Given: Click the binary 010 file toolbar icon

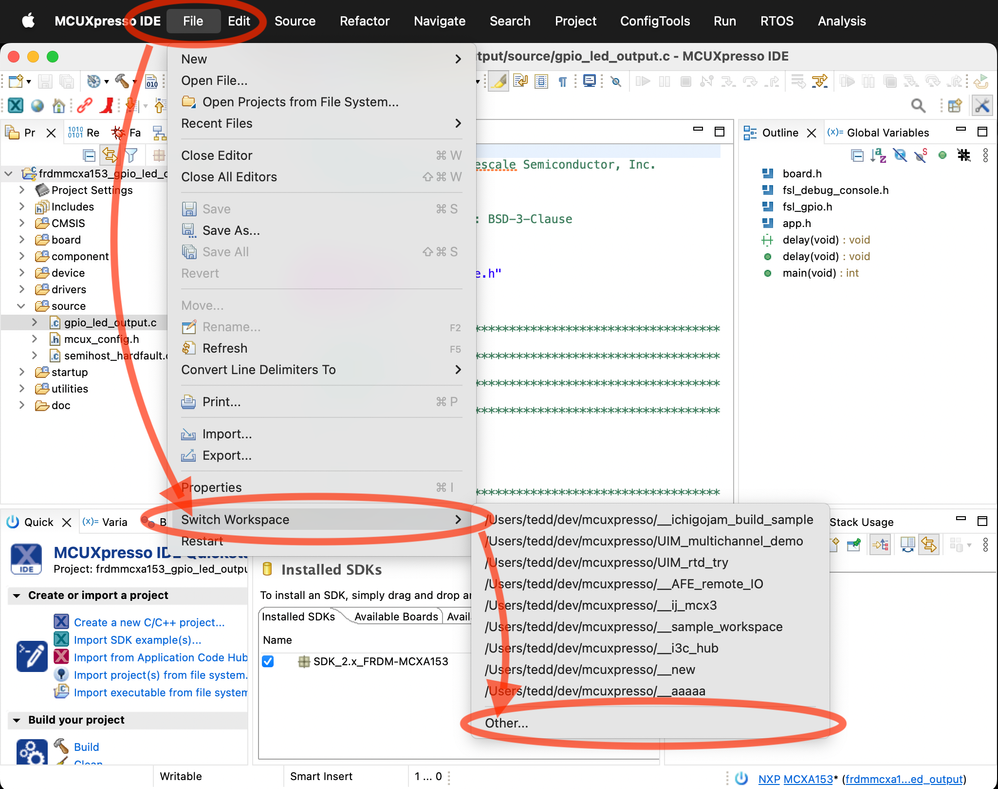Looking at the screenshot, I should pyautogui.click(x=151, y=81).
